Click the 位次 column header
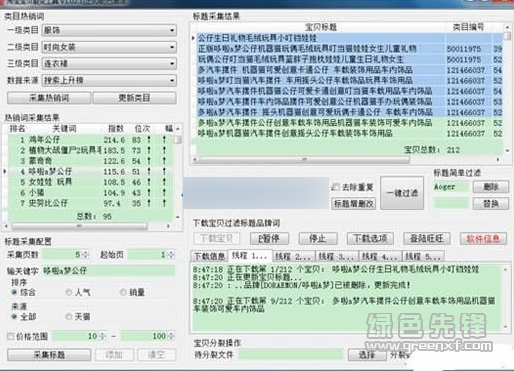 point(143,129)
